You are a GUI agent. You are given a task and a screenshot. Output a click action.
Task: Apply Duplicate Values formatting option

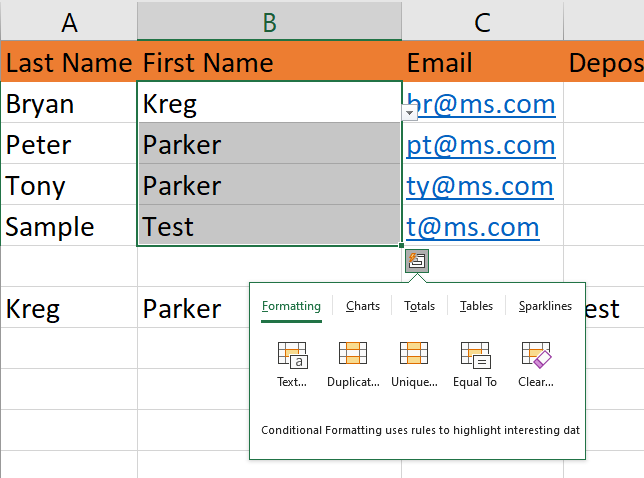pyautogui.click(x=353, y=356)
